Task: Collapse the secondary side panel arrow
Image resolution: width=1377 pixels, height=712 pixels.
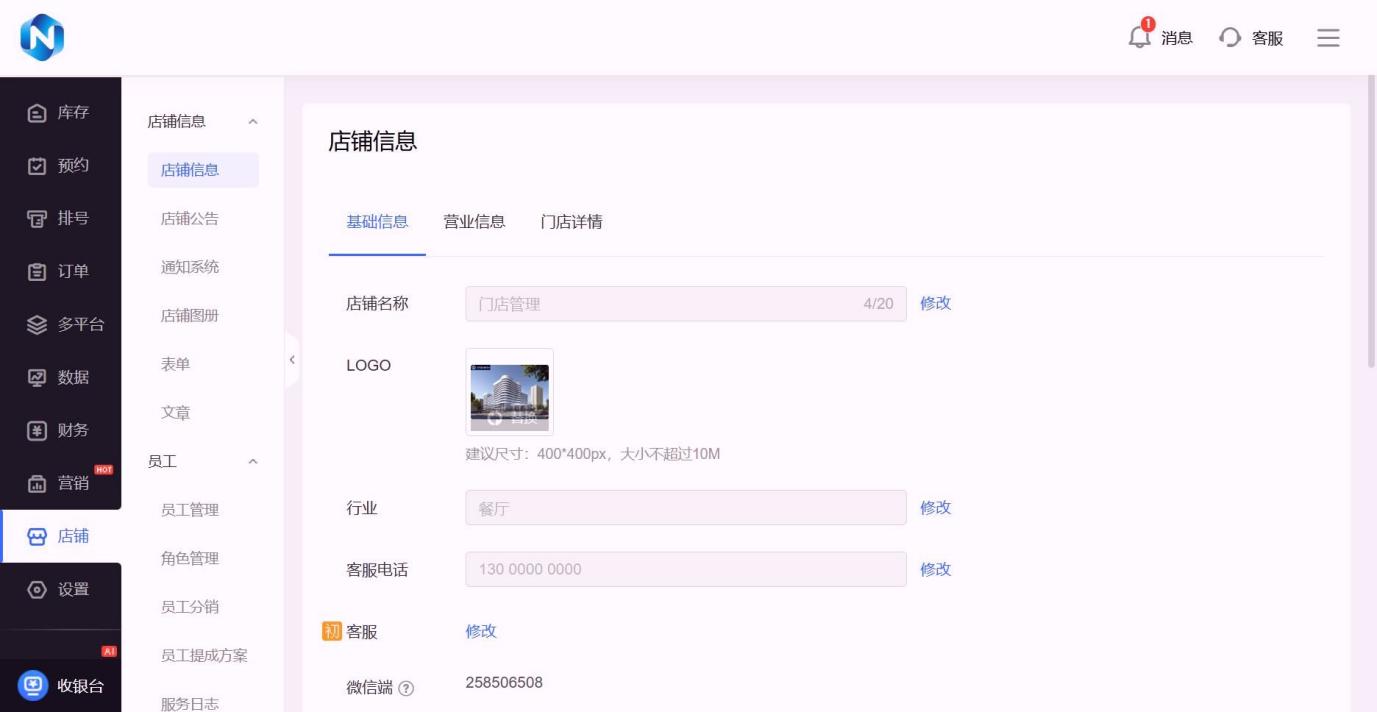Action: (x=292, y=359)
